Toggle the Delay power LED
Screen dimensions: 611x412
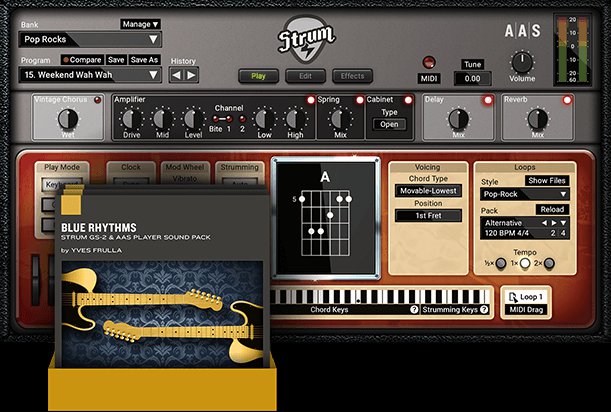[x=488, y=100]
